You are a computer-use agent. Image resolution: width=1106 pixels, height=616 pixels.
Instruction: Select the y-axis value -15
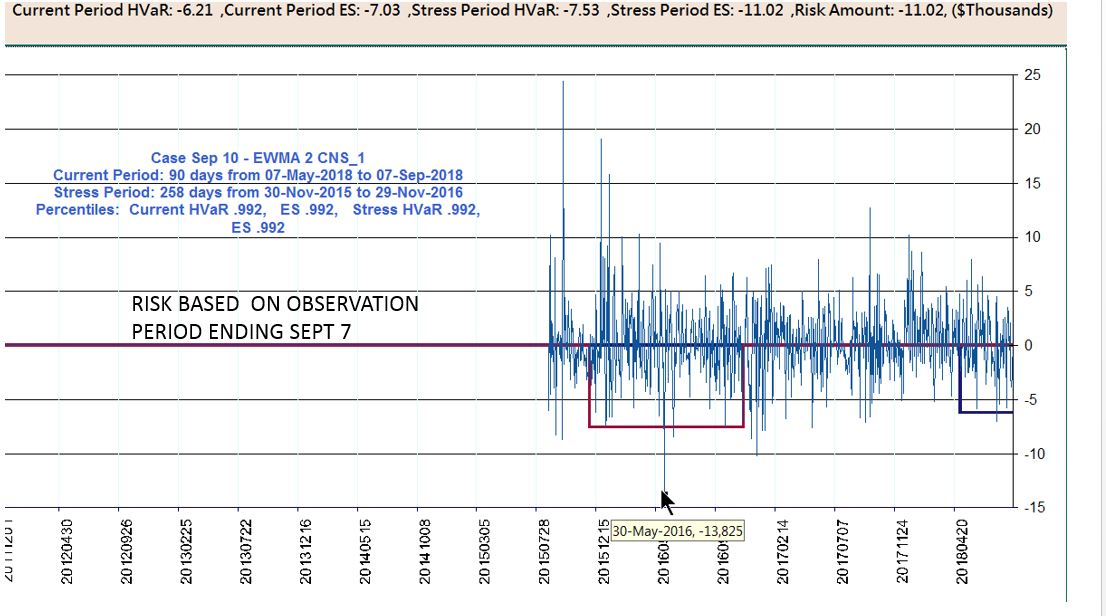tap(1034, 507)
